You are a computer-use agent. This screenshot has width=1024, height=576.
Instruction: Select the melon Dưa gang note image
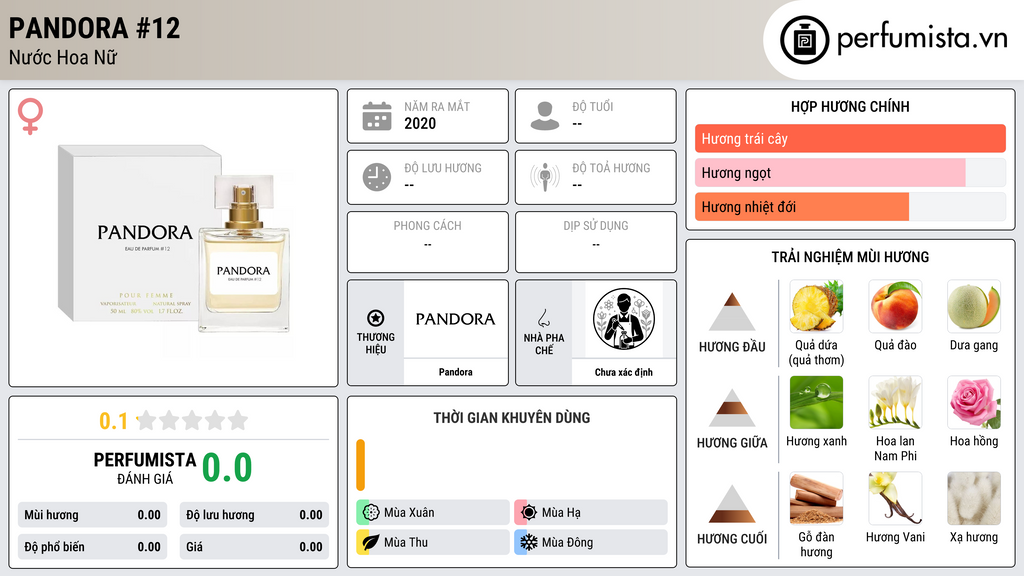coord(974,306)
